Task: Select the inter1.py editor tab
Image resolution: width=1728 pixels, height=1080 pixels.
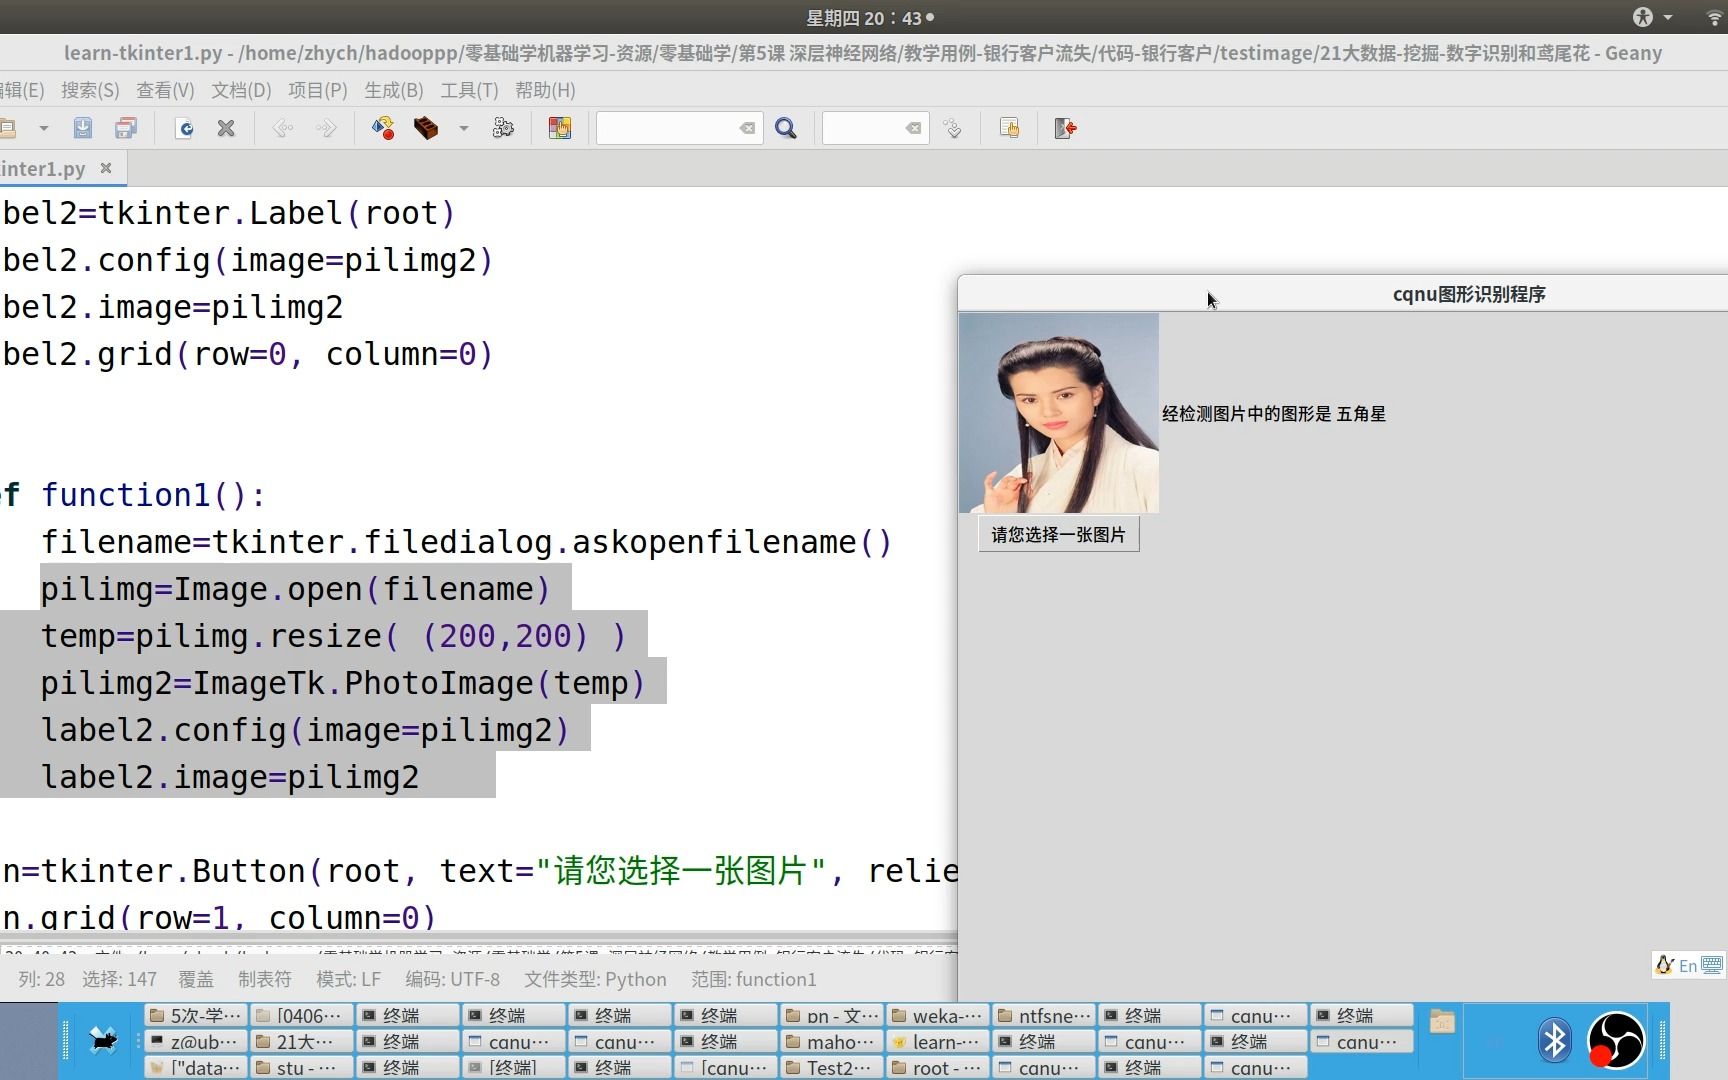Action: [44, 168]
